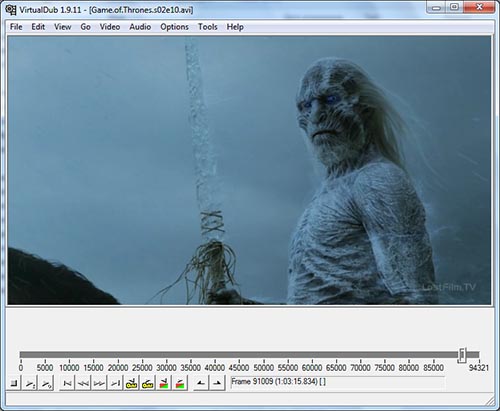Click the 85000 tick label

433,368
